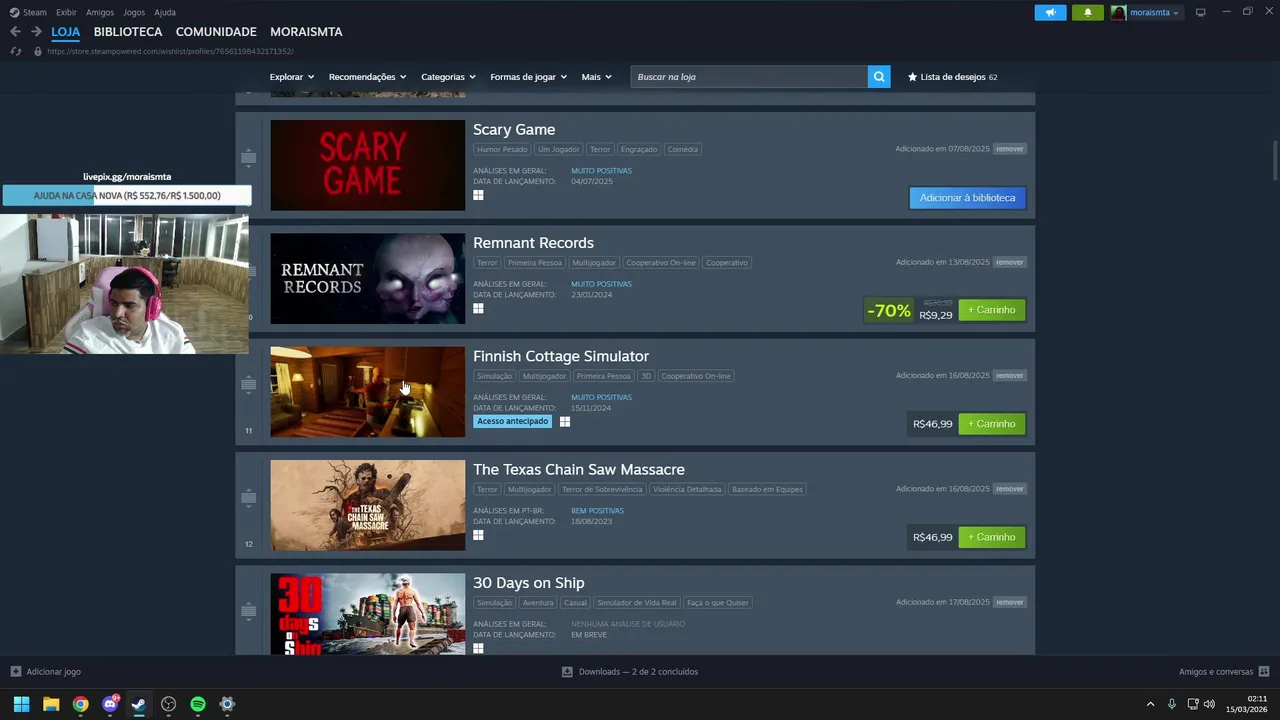
Task: Open the Amigos menu
Action: click(100, 12)
